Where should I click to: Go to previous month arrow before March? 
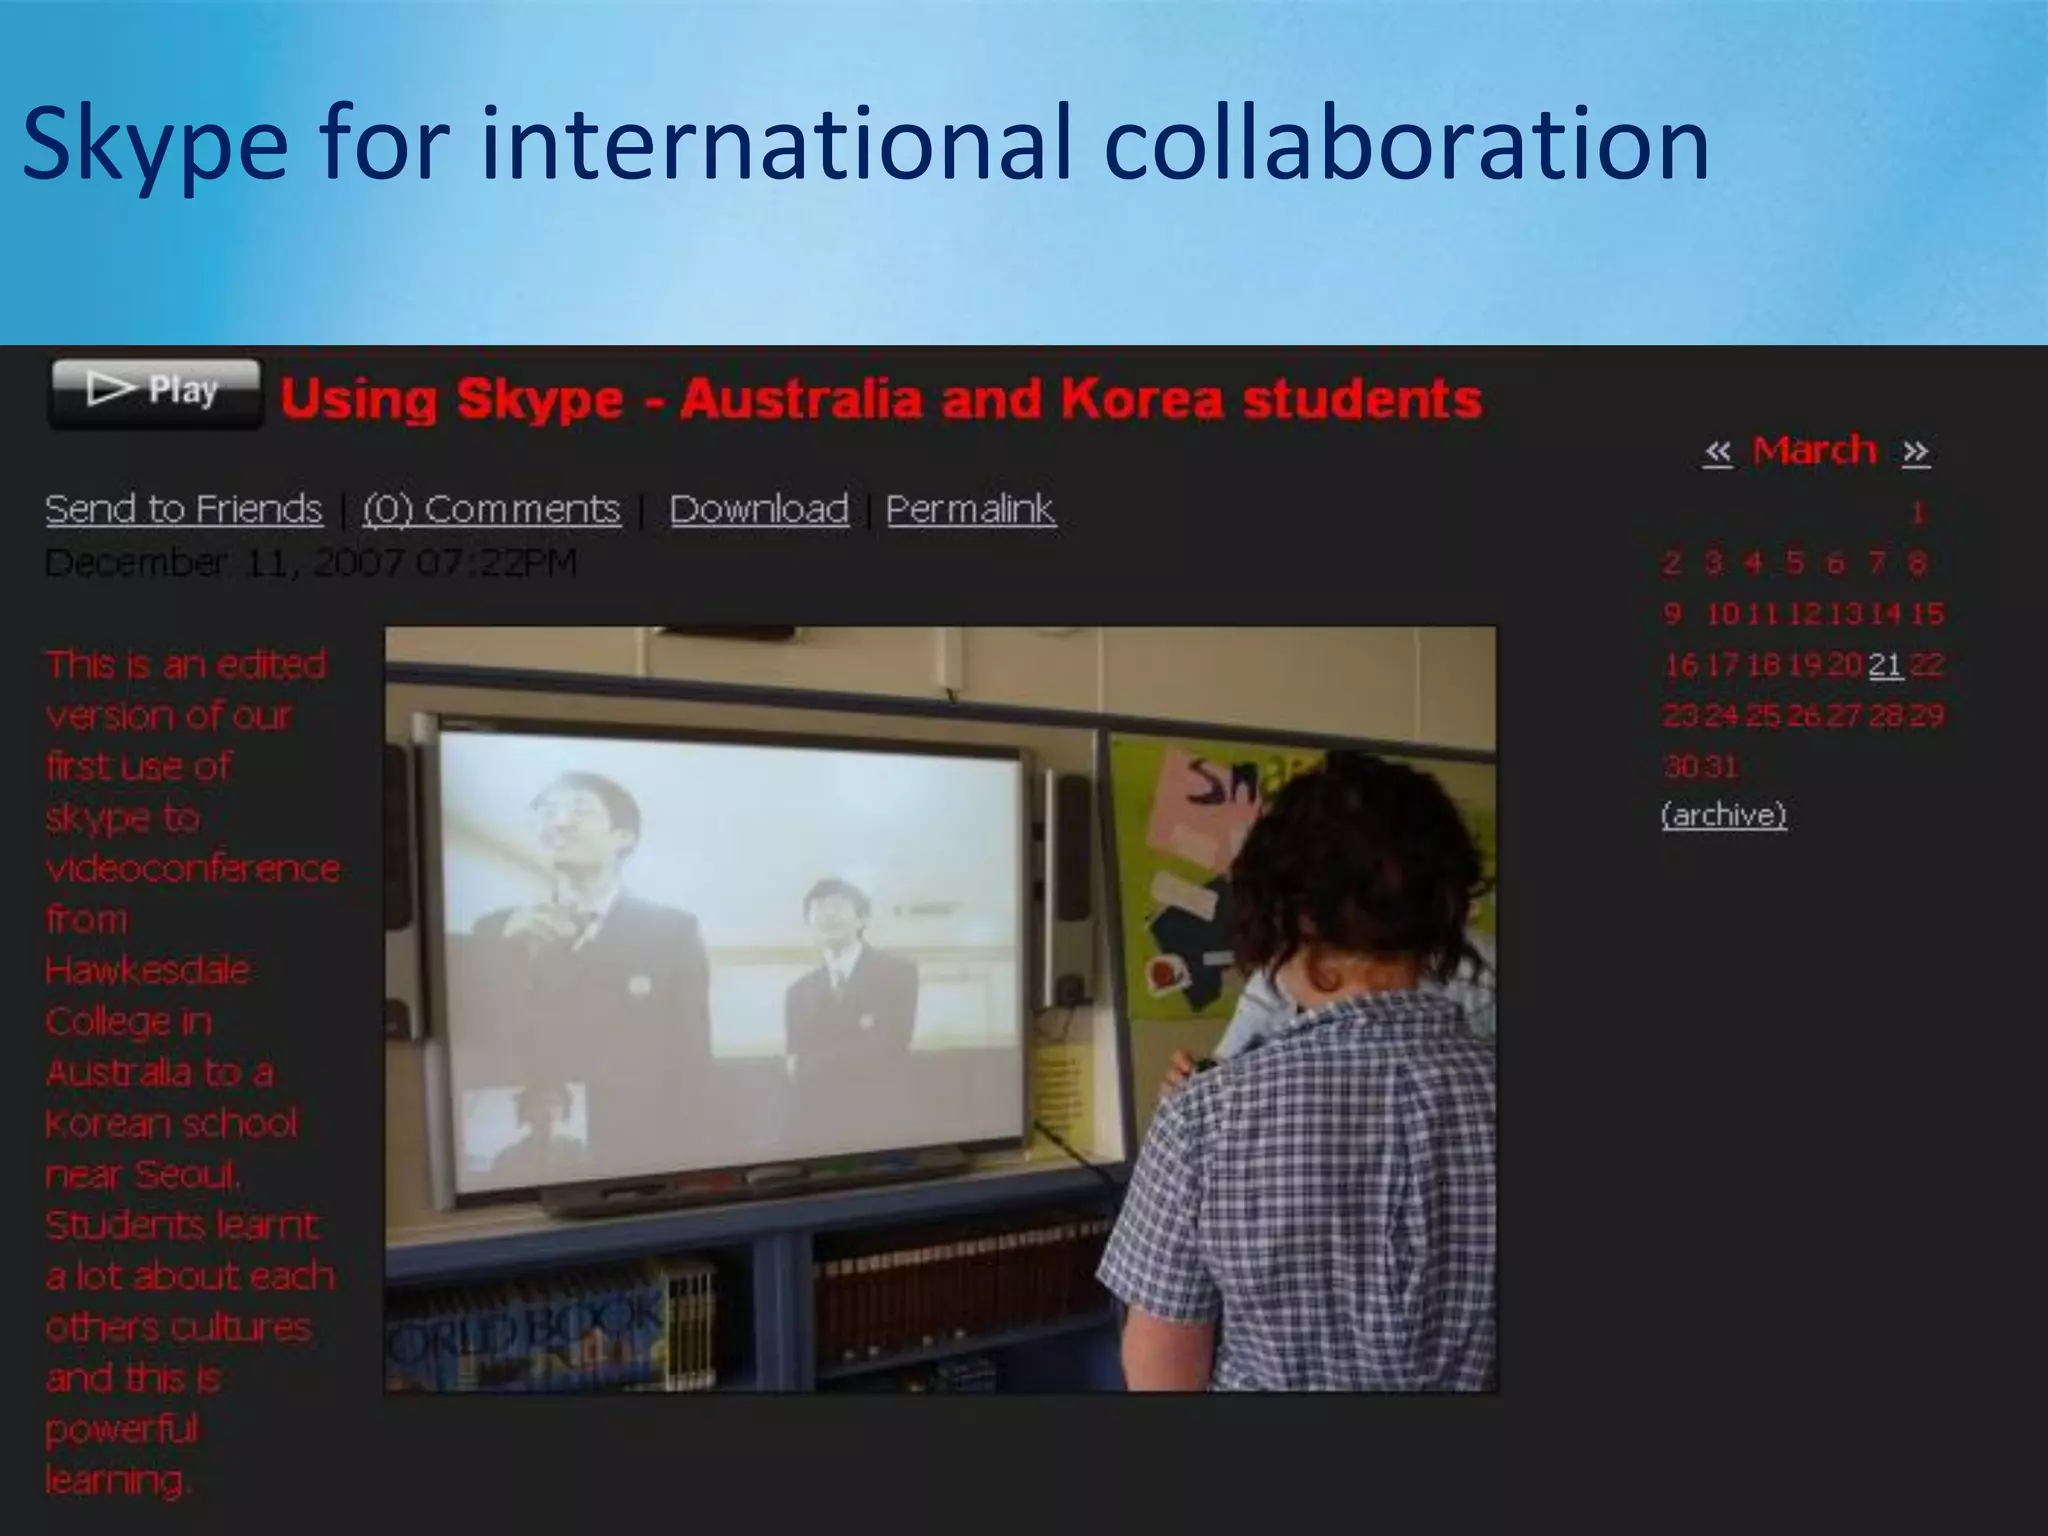click(1717, 452)
